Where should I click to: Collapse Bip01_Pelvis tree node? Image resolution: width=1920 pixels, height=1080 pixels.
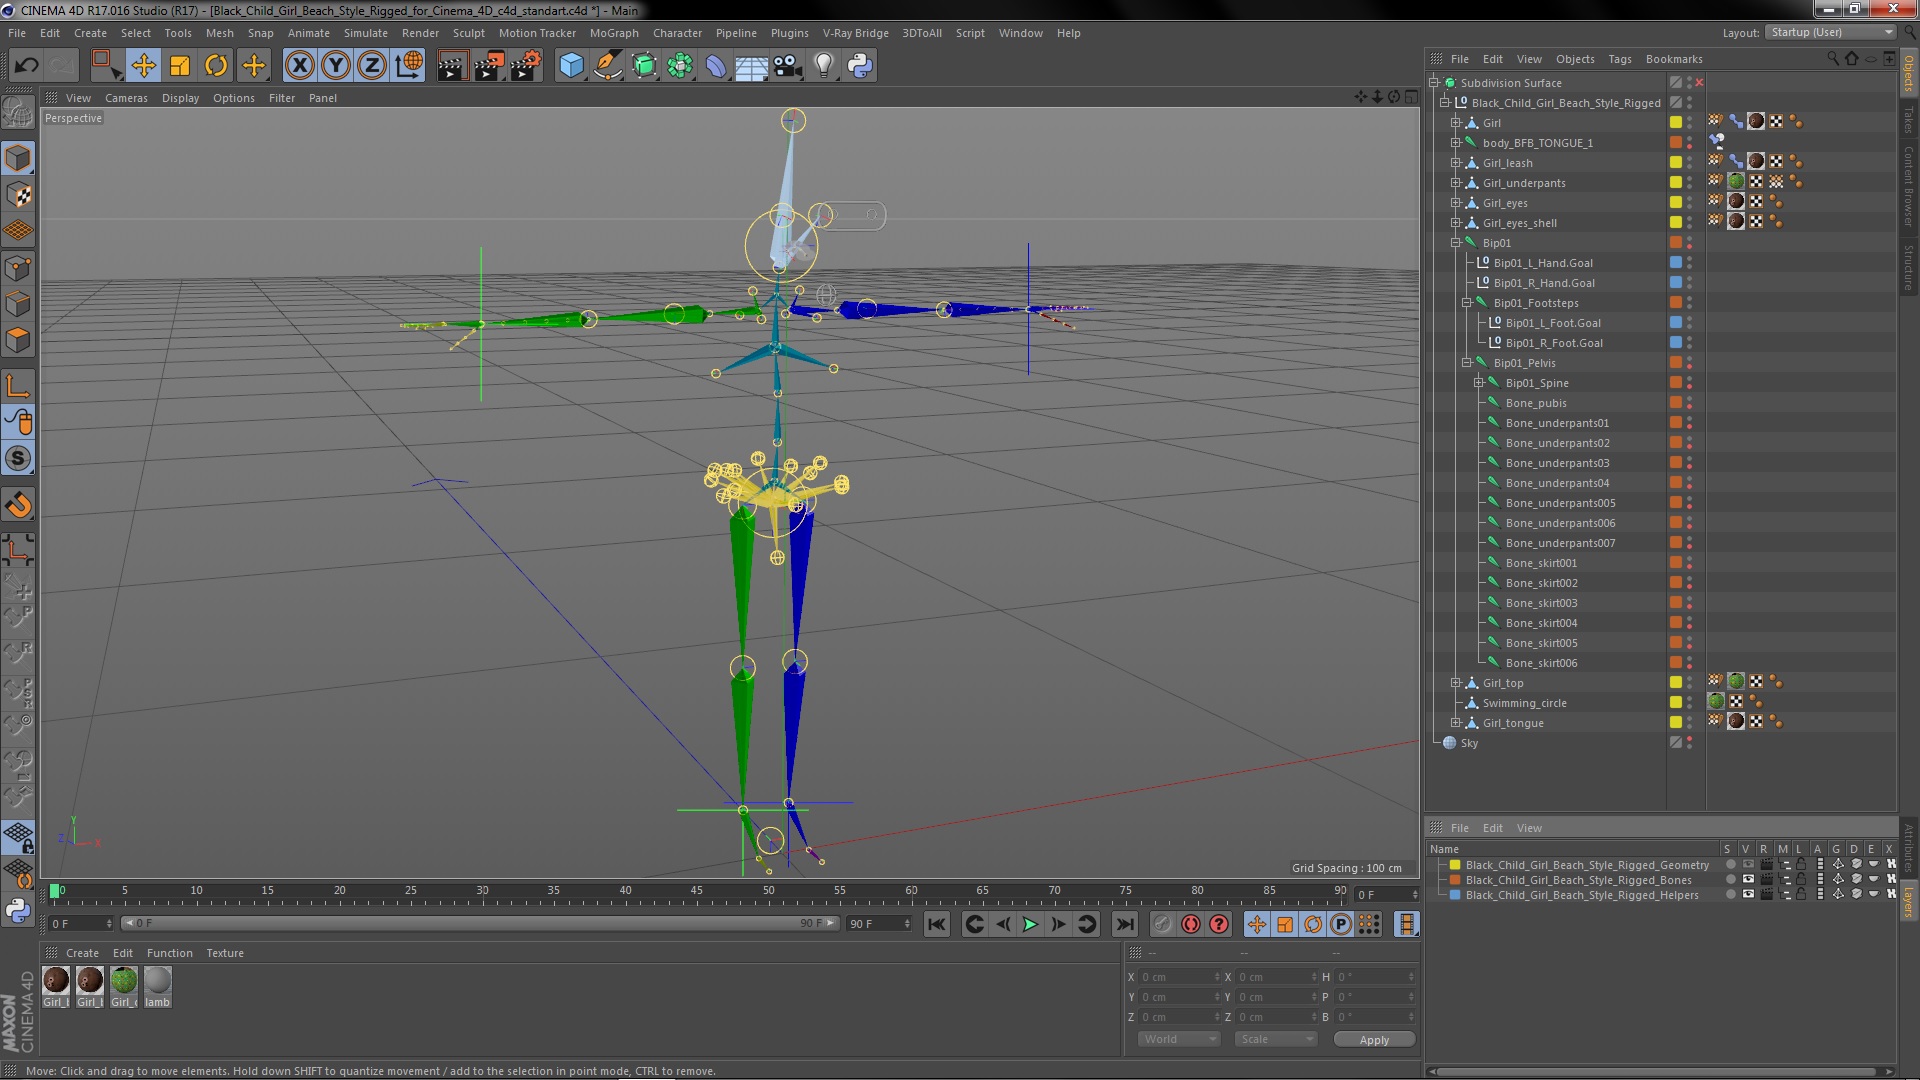[1467, 363]
